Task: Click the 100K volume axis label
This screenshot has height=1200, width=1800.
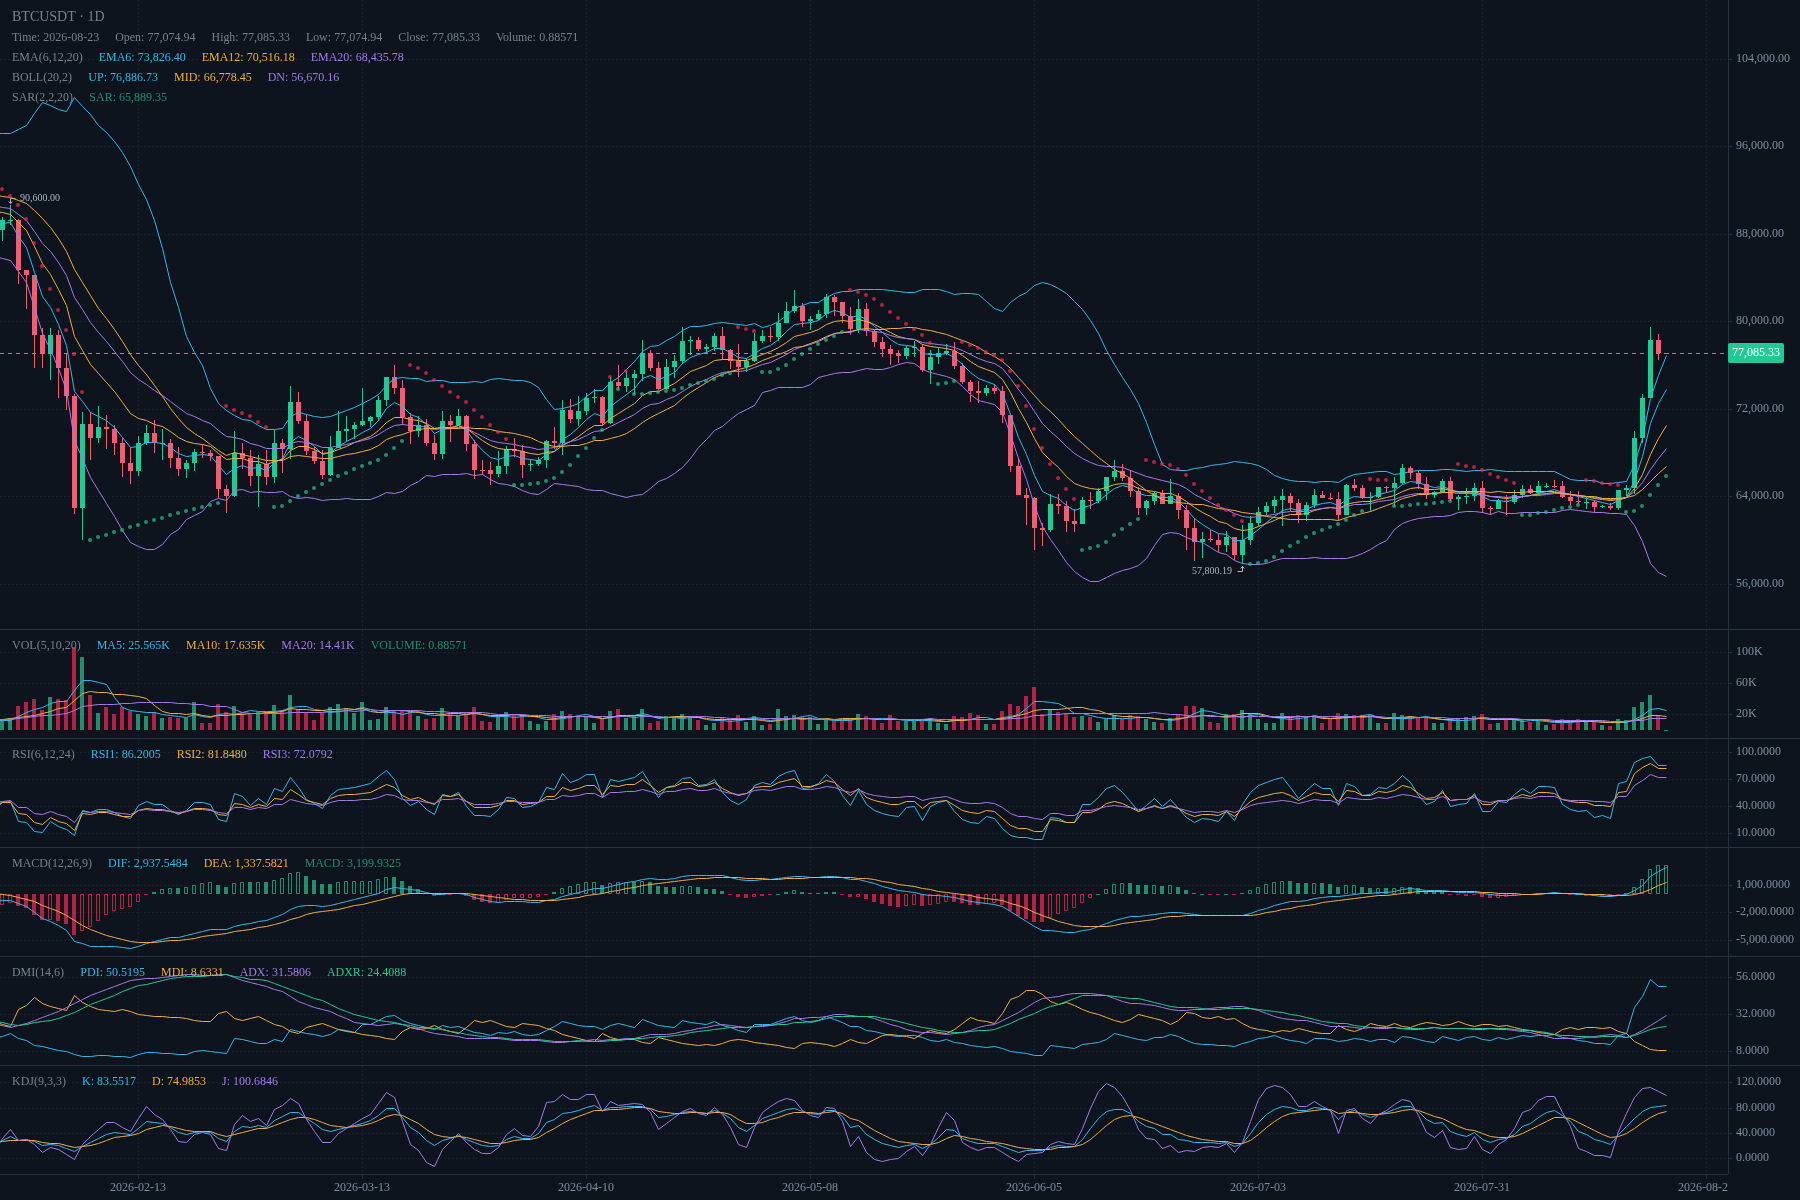Action: point(1749,651)
